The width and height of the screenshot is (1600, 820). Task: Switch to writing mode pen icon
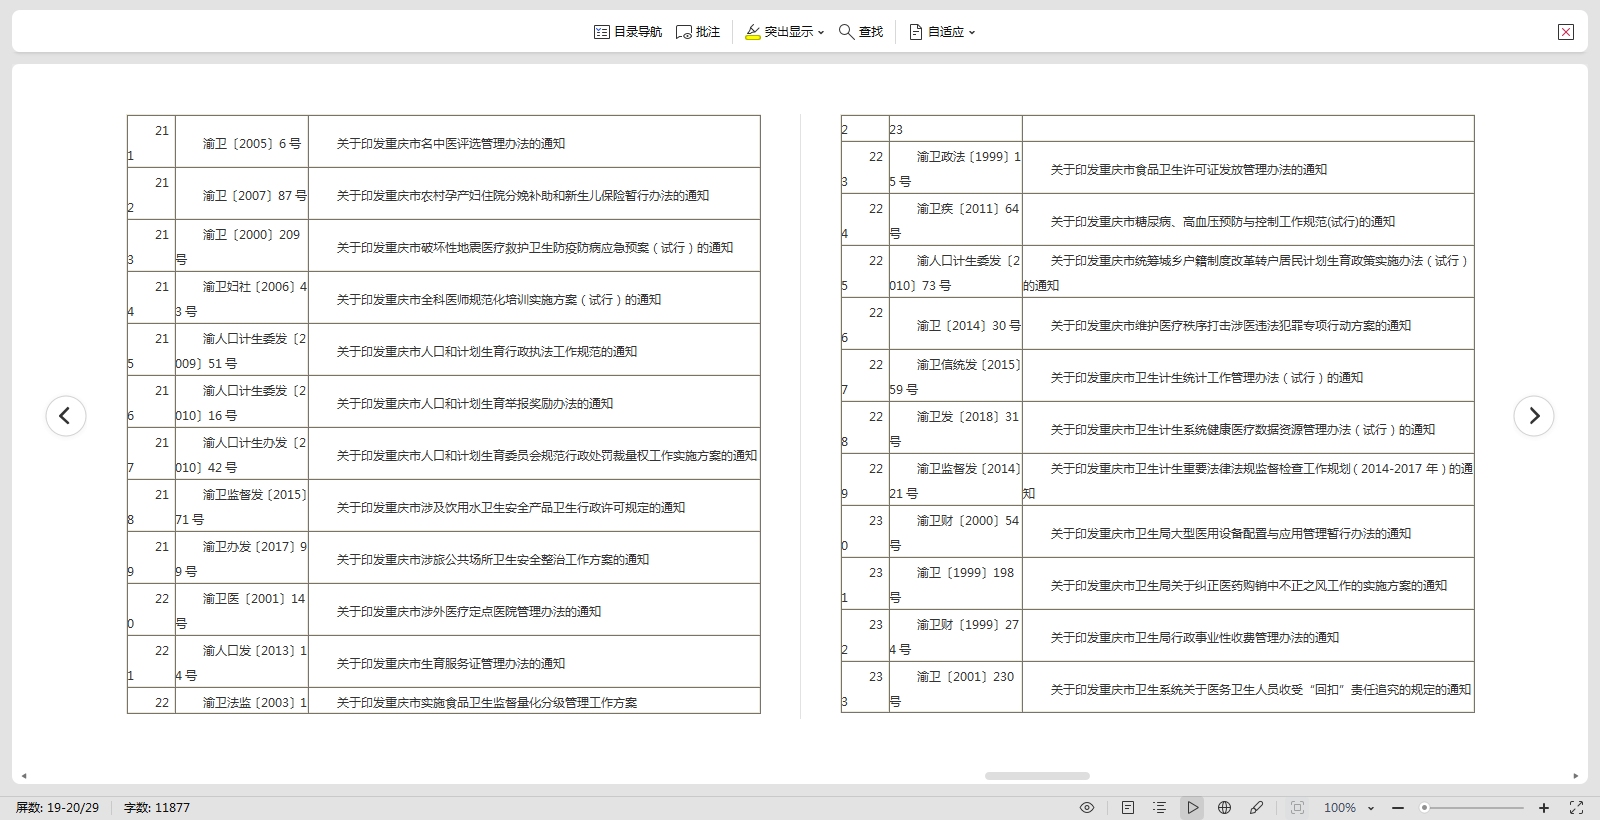1256,808
